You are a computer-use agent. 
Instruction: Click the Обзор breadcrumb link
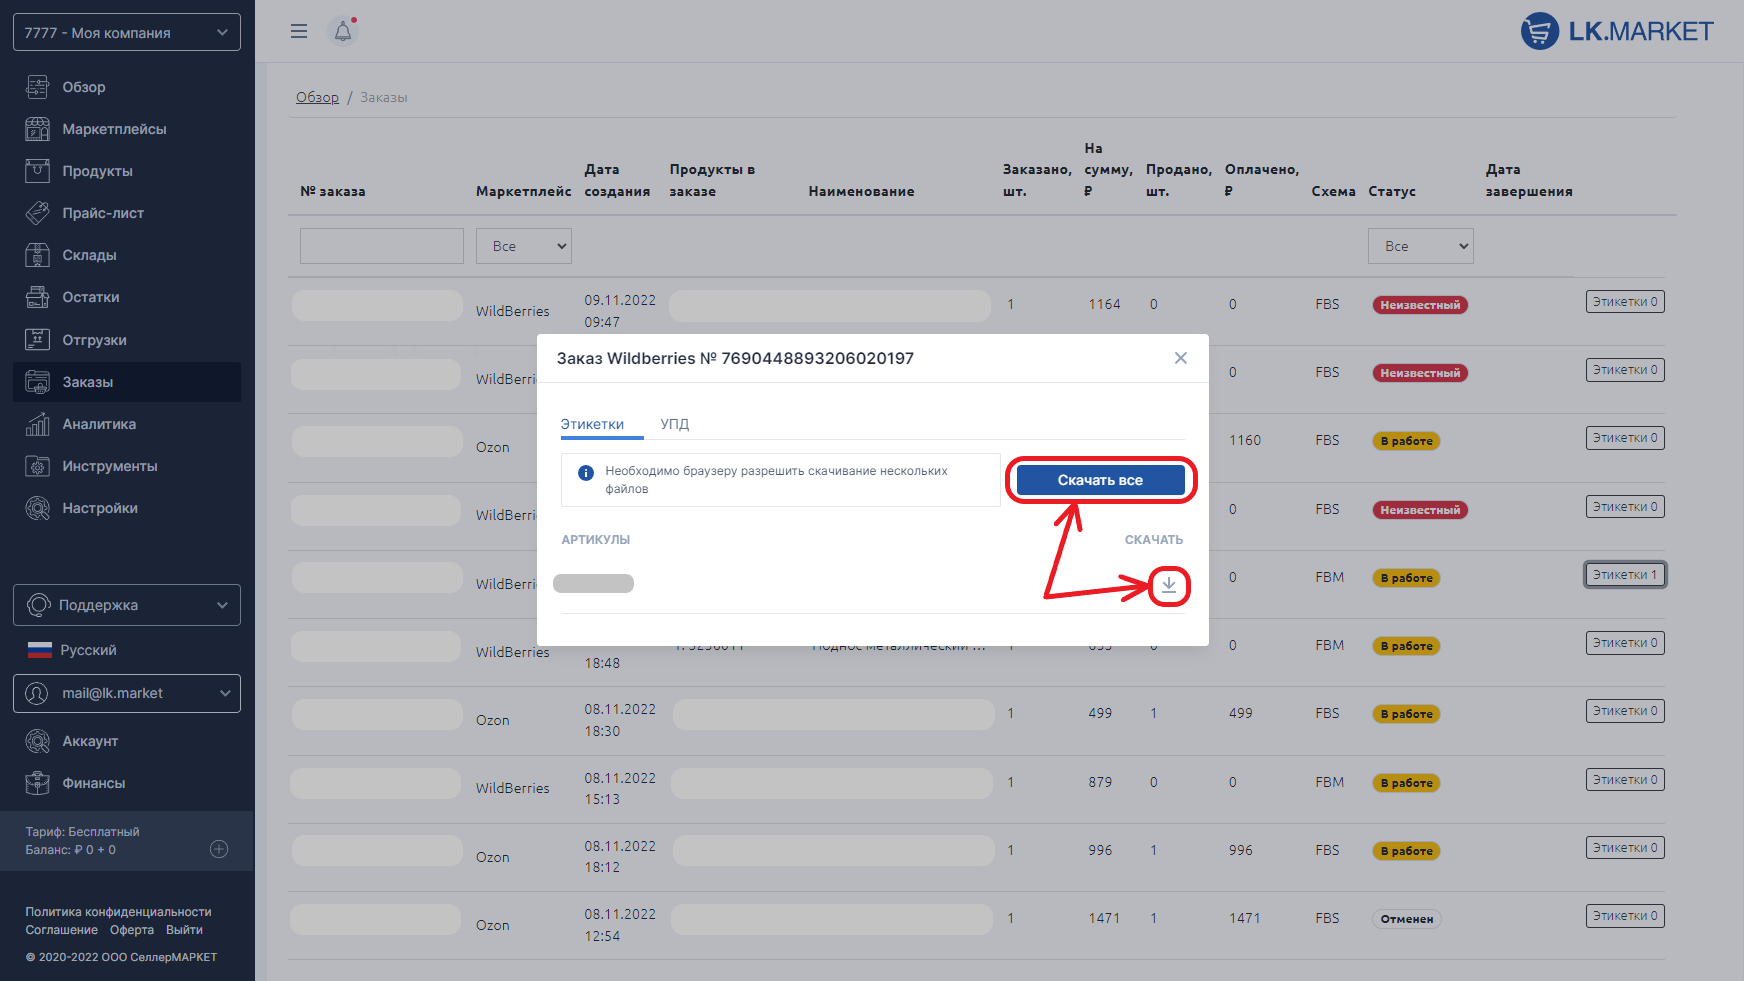[317, 97]
